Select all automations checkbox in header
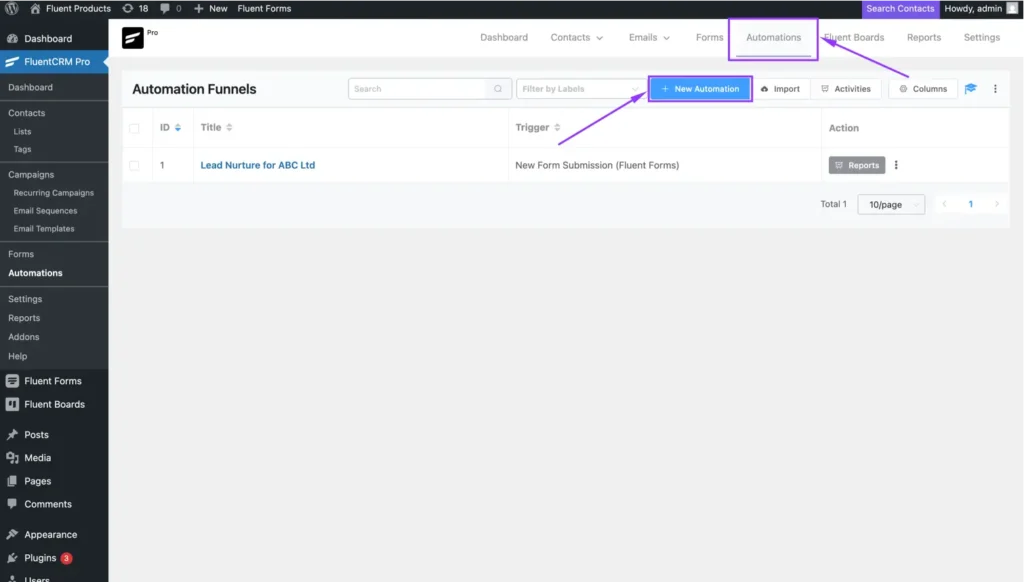Image resolution: width=1024 pixels, height=582 pixels. (x=134, y=128)
